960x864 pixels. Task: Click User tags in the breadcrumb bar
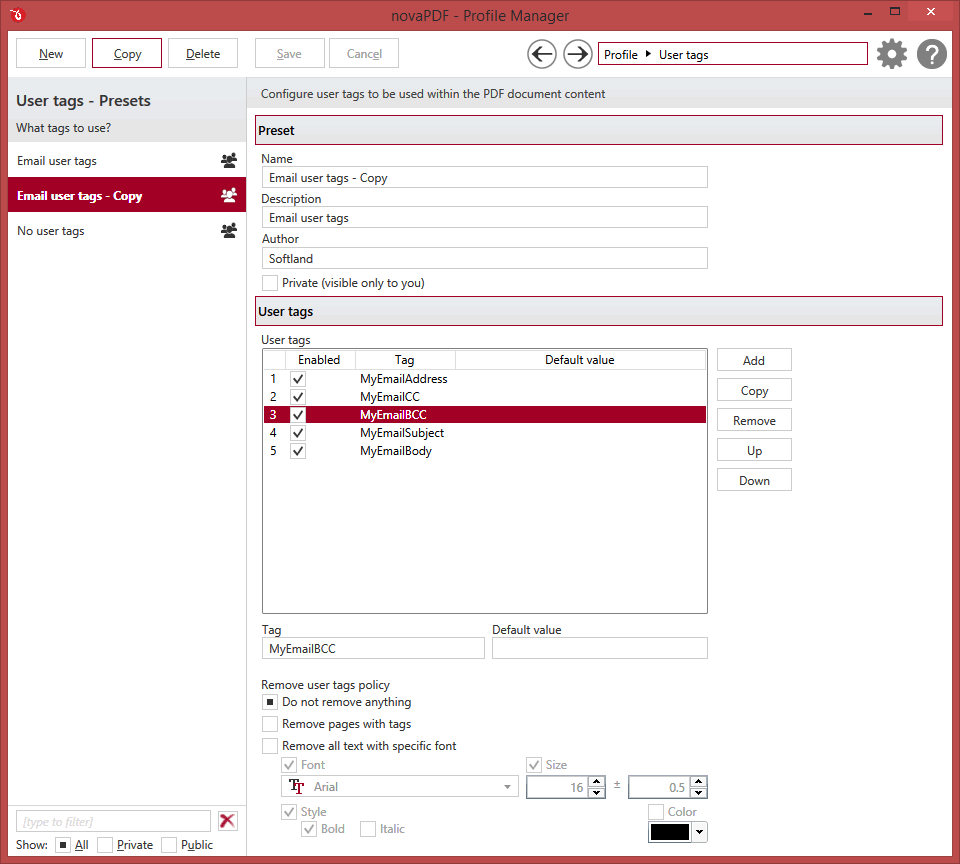[683, 54]
